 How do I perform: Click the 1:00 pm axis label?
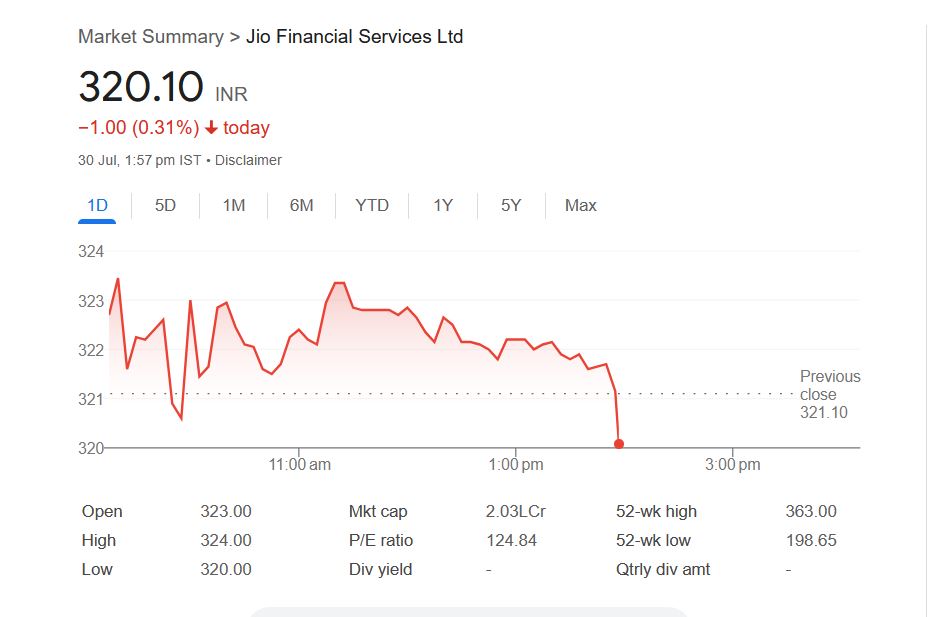click(x=516, y=465)
